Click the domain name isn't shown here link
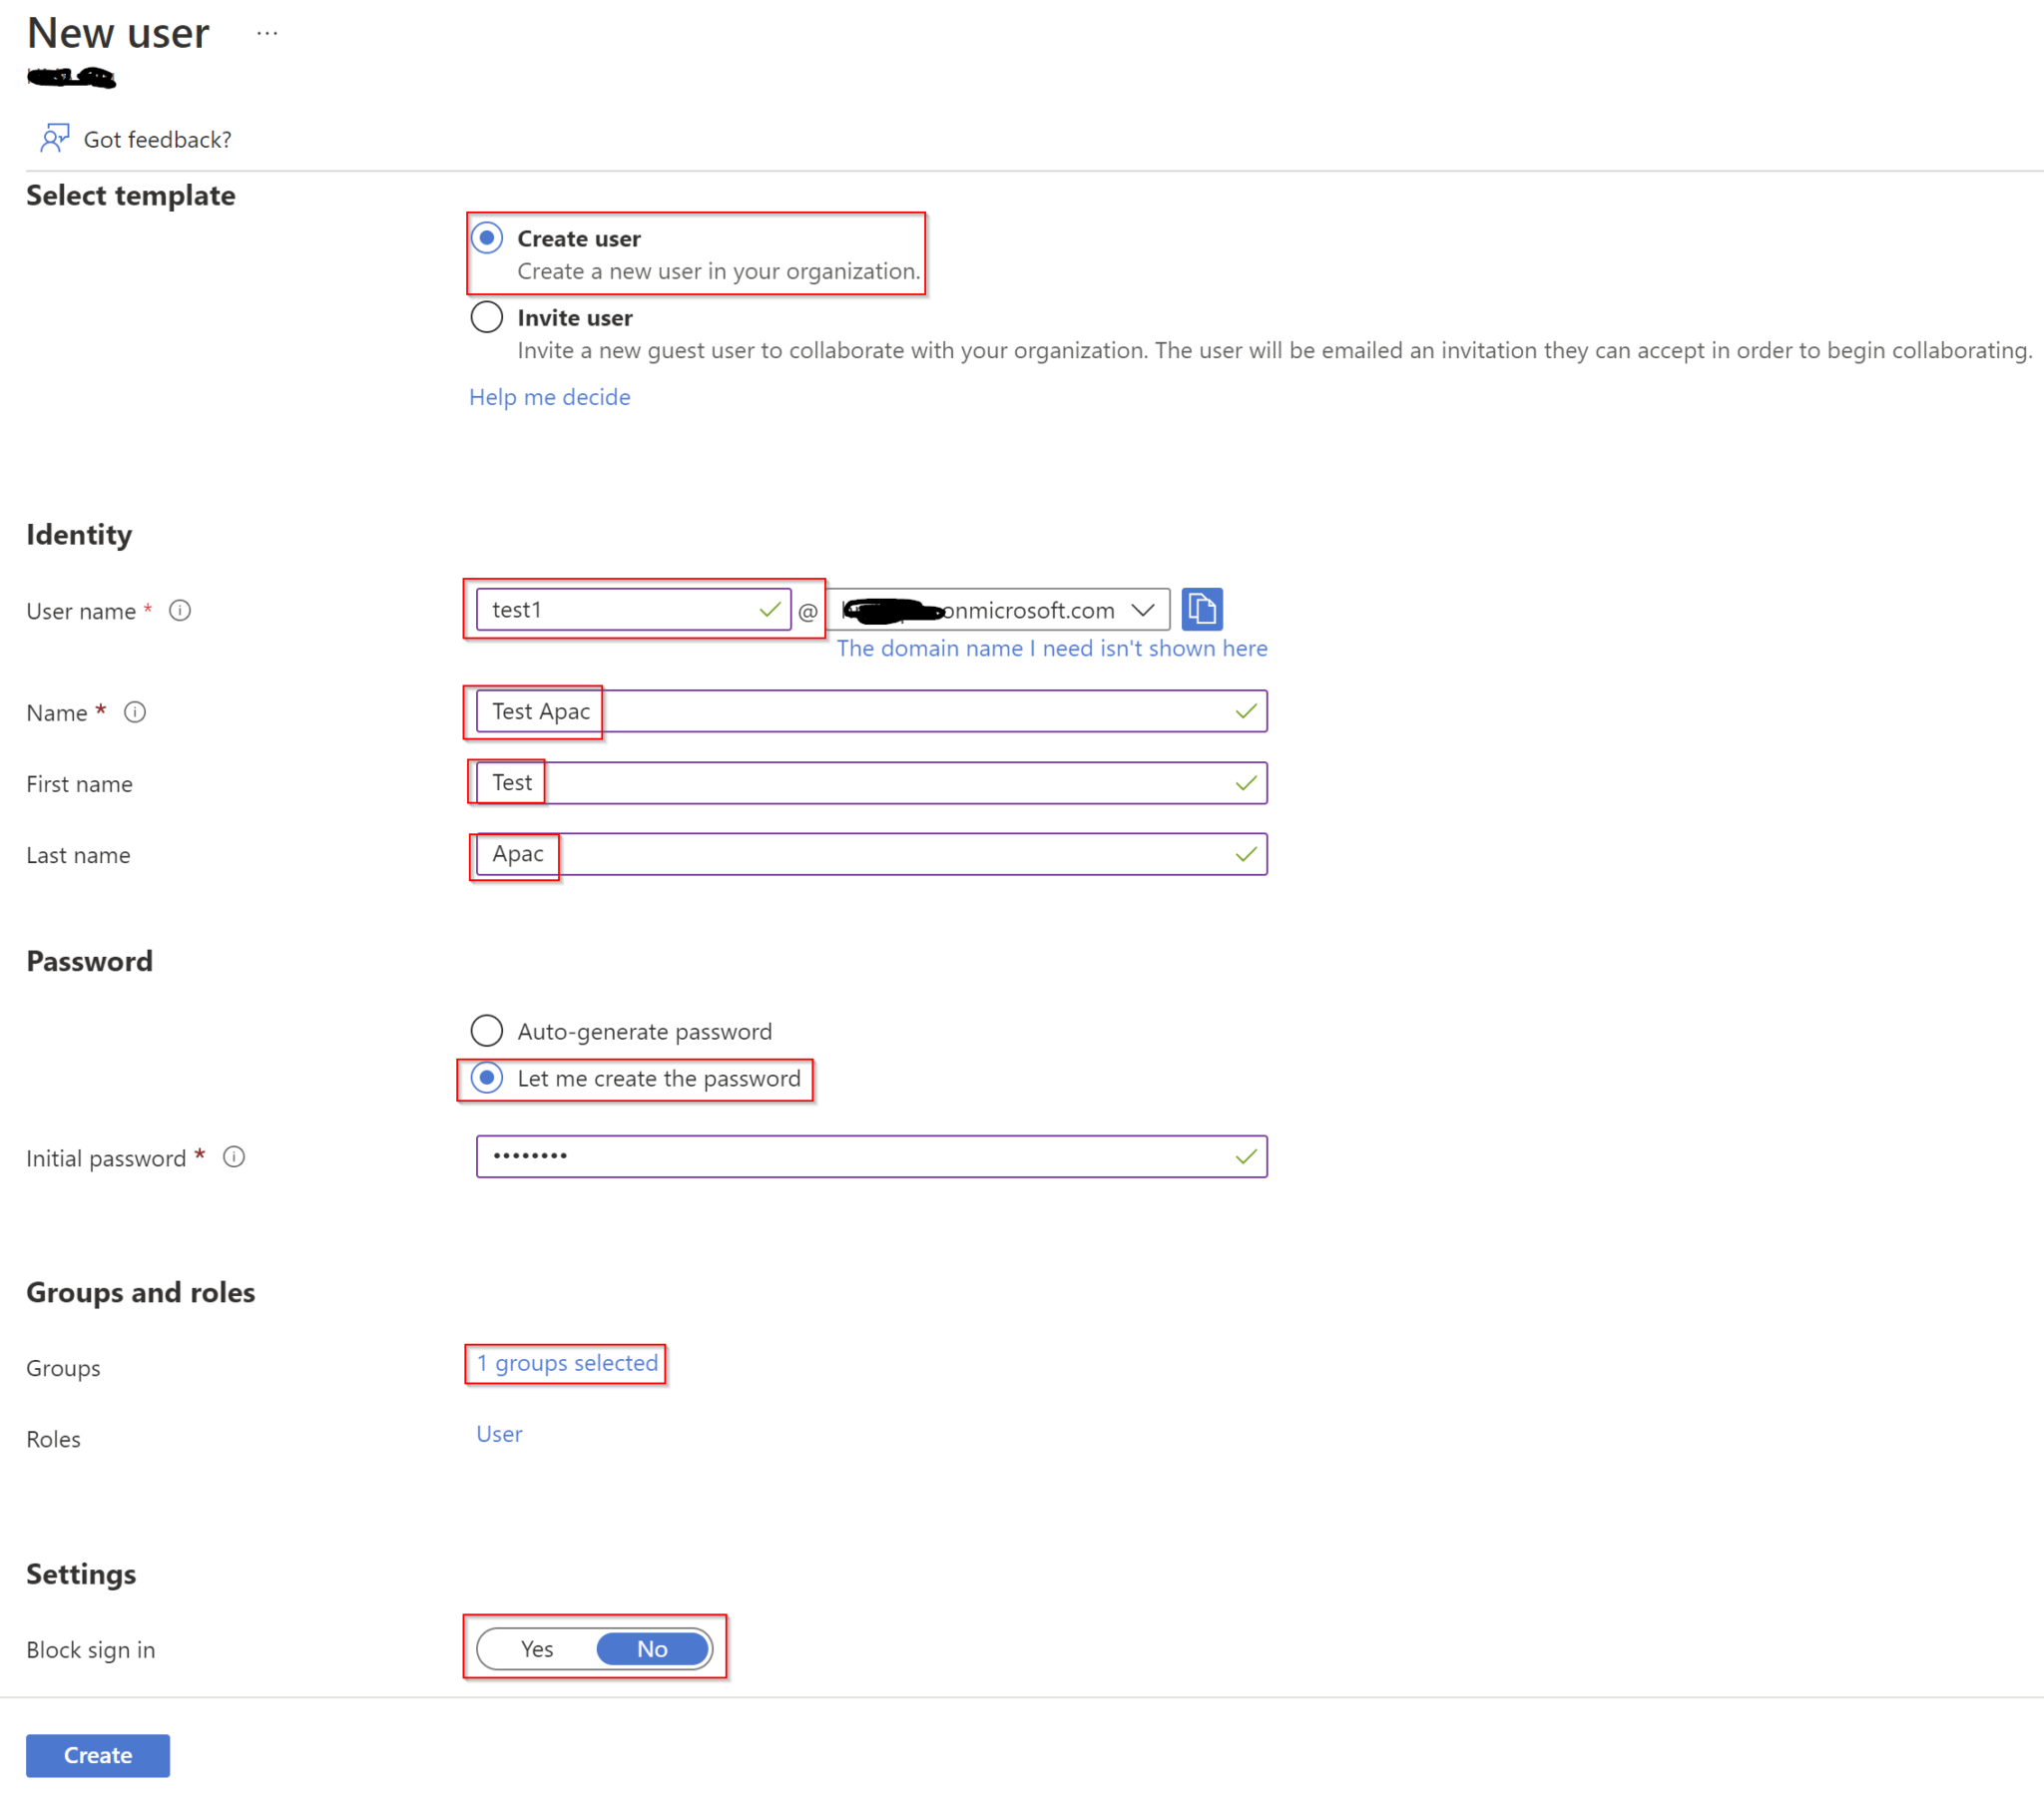The height and width of the screenshot is (1801, 2044). pos(1052,648)
